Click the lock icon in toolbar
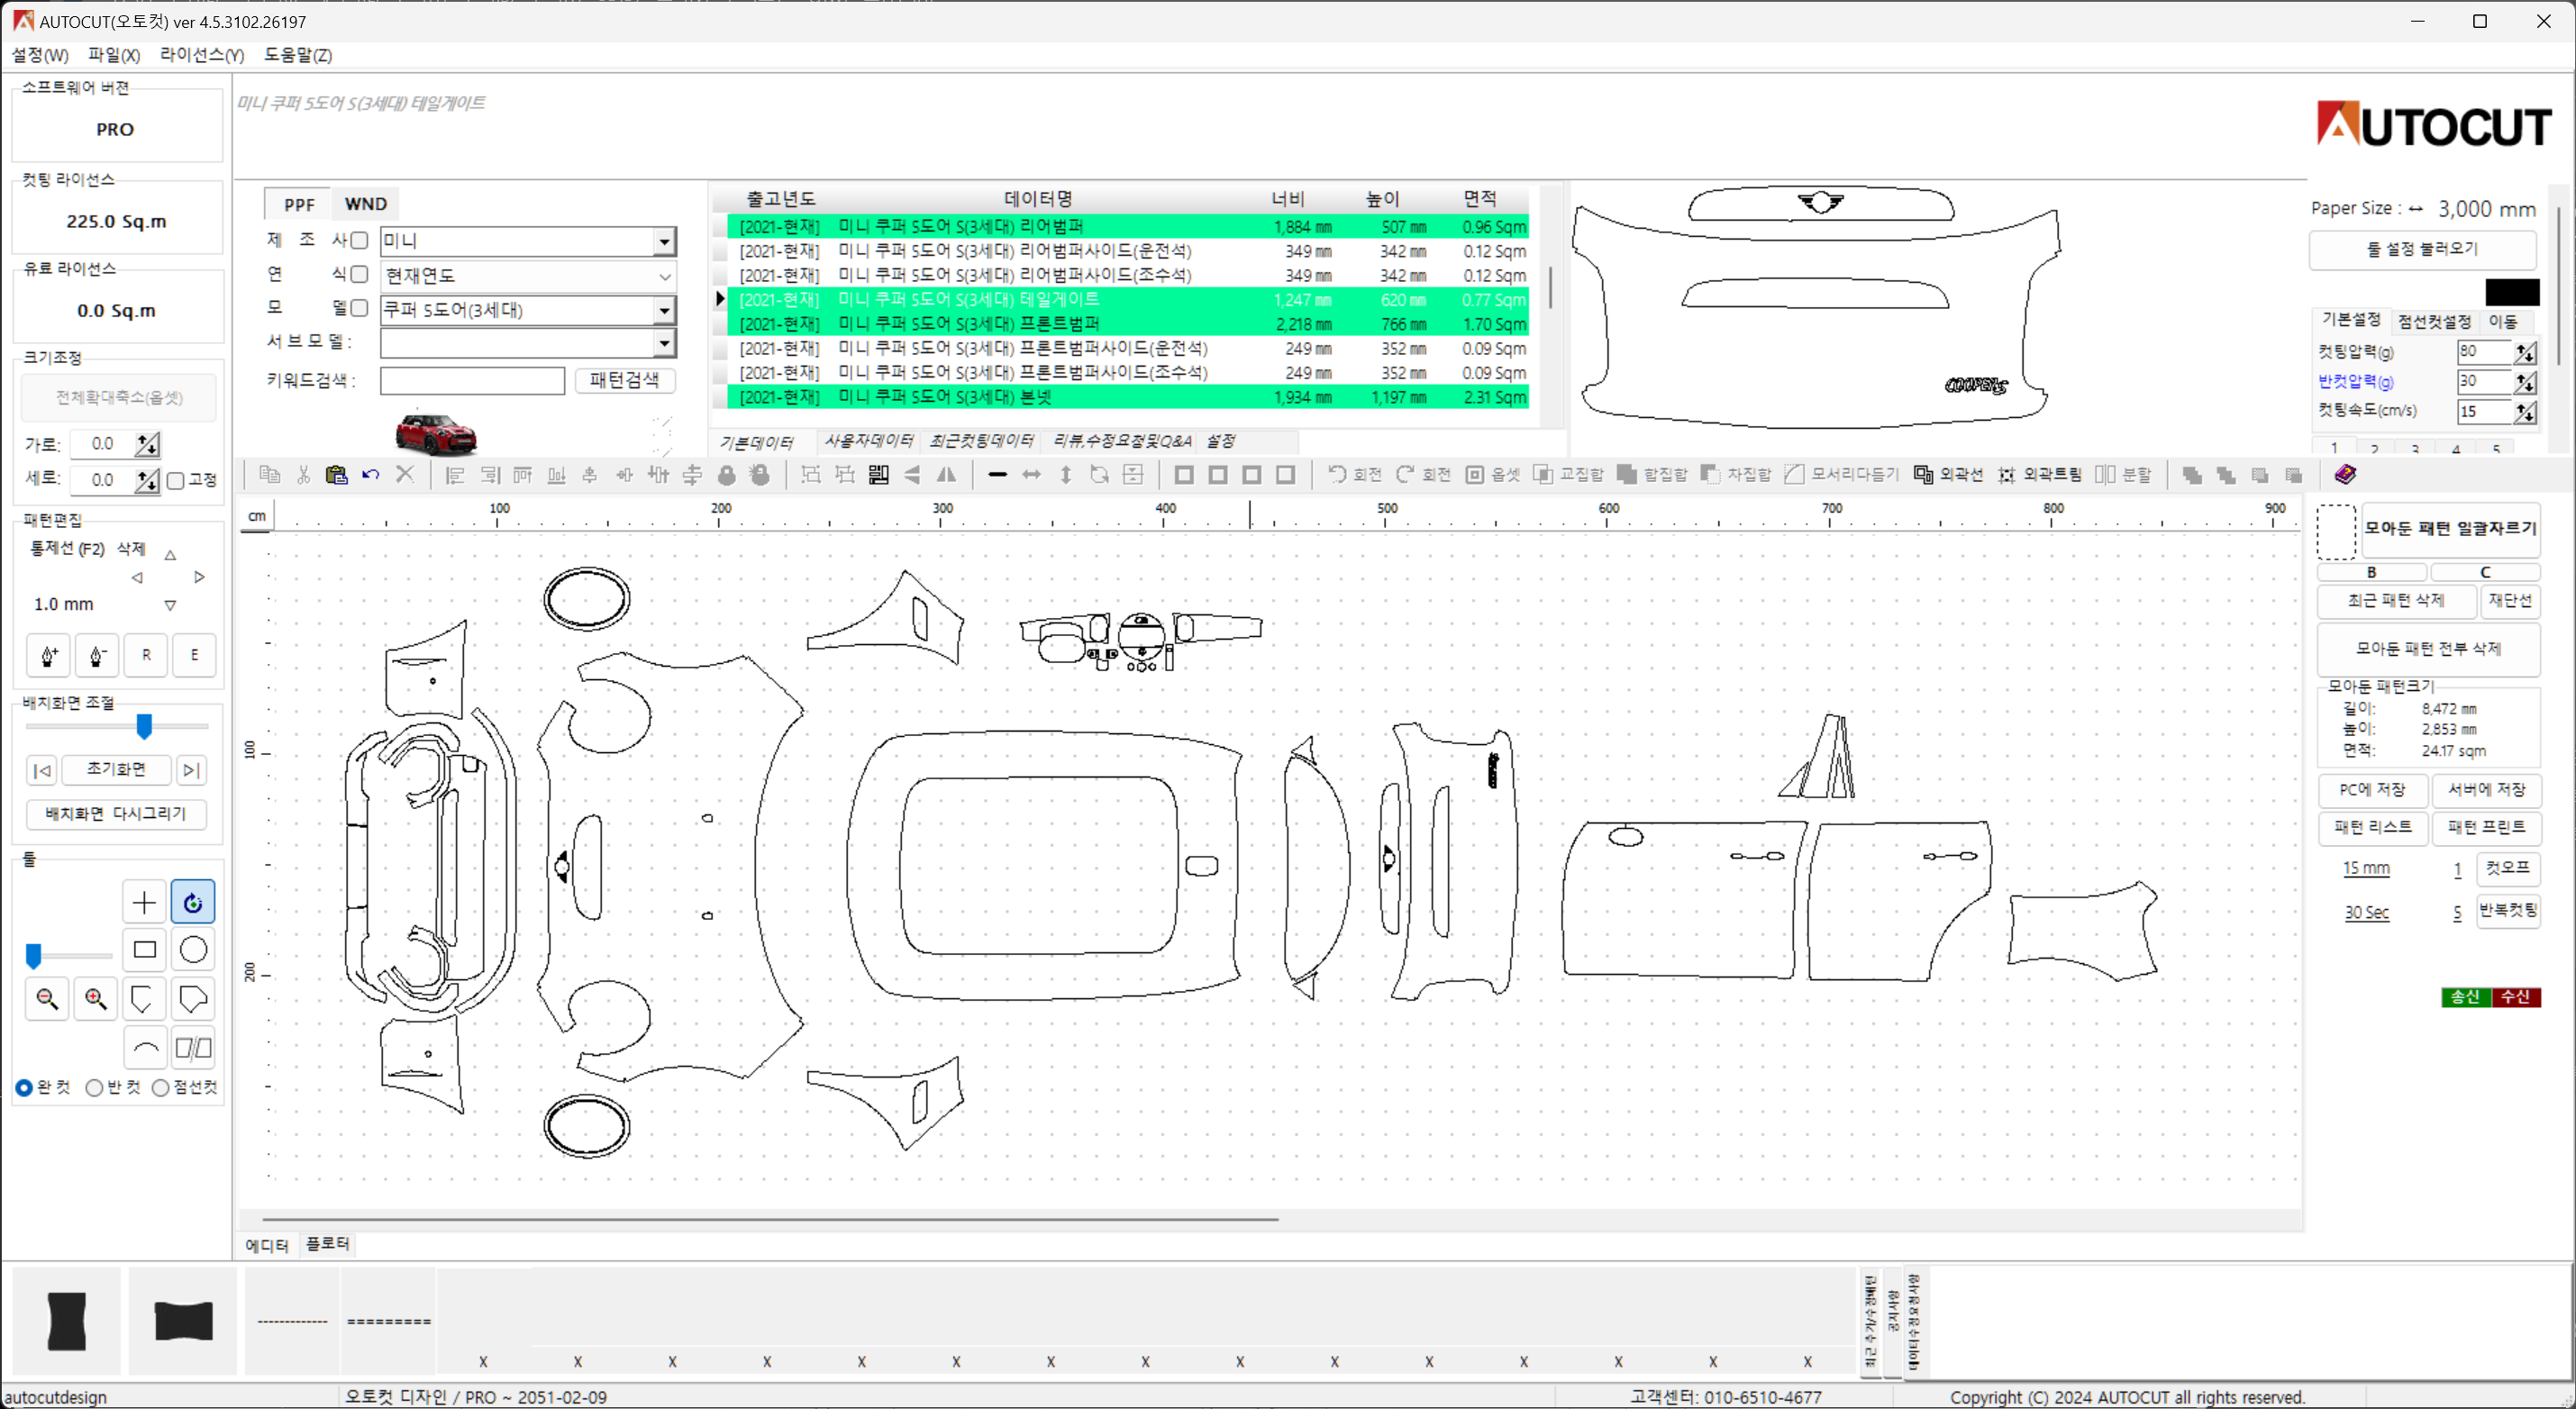2576x1409 pixels. click(x=727, y=475)
